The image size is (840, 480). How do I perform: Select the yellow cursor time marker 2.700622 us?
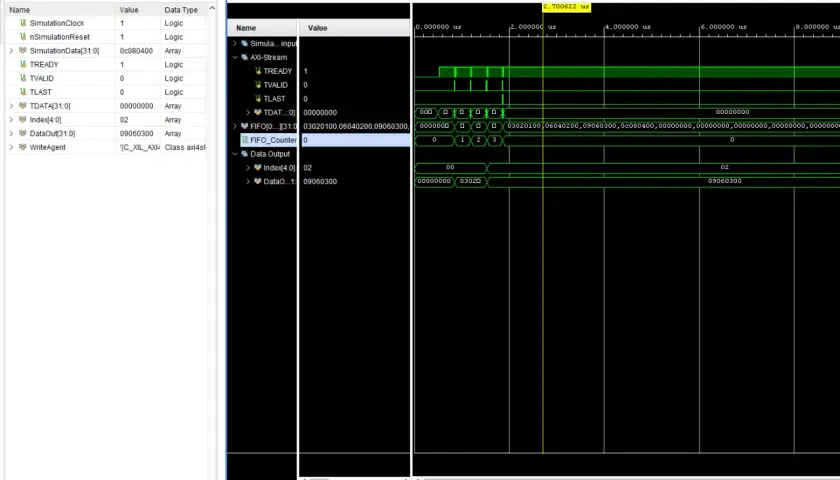[x=566, y=7]
